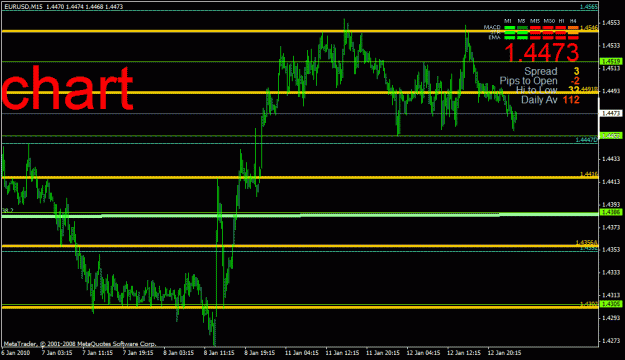Select the white 1.4473 current price axis tag
Image resolution: width=625 pixels, height=360 pixels.
tap(611, 114)
